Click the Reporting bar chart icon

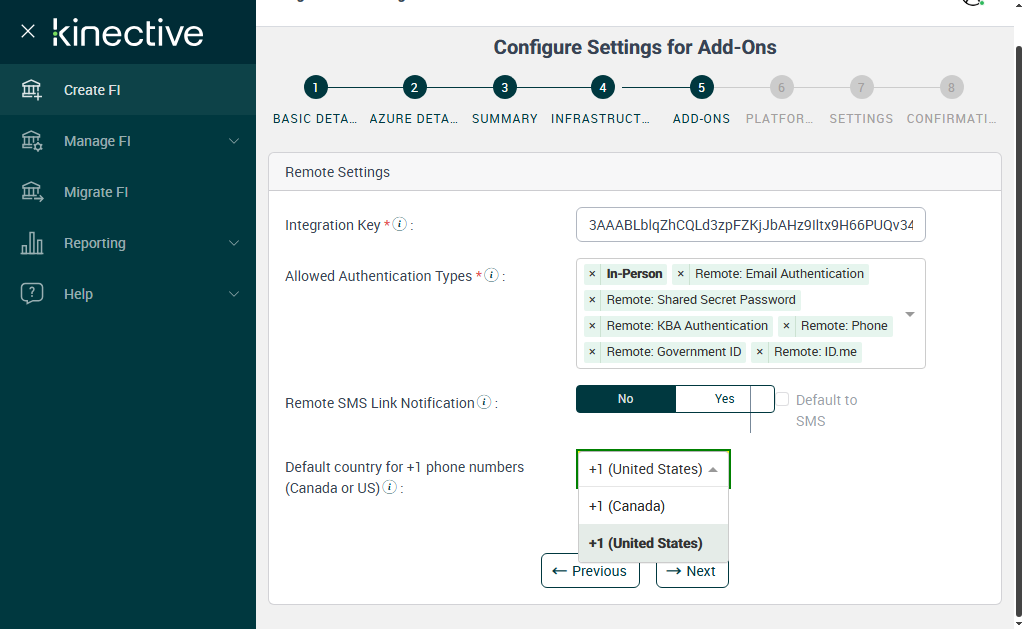click(x=32, y=243)
